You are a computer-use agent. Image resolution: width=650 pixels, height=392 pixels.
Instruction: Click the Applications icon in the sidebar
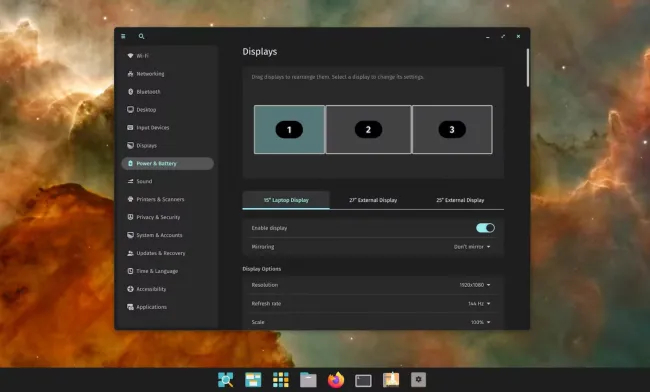coord(130,307)
